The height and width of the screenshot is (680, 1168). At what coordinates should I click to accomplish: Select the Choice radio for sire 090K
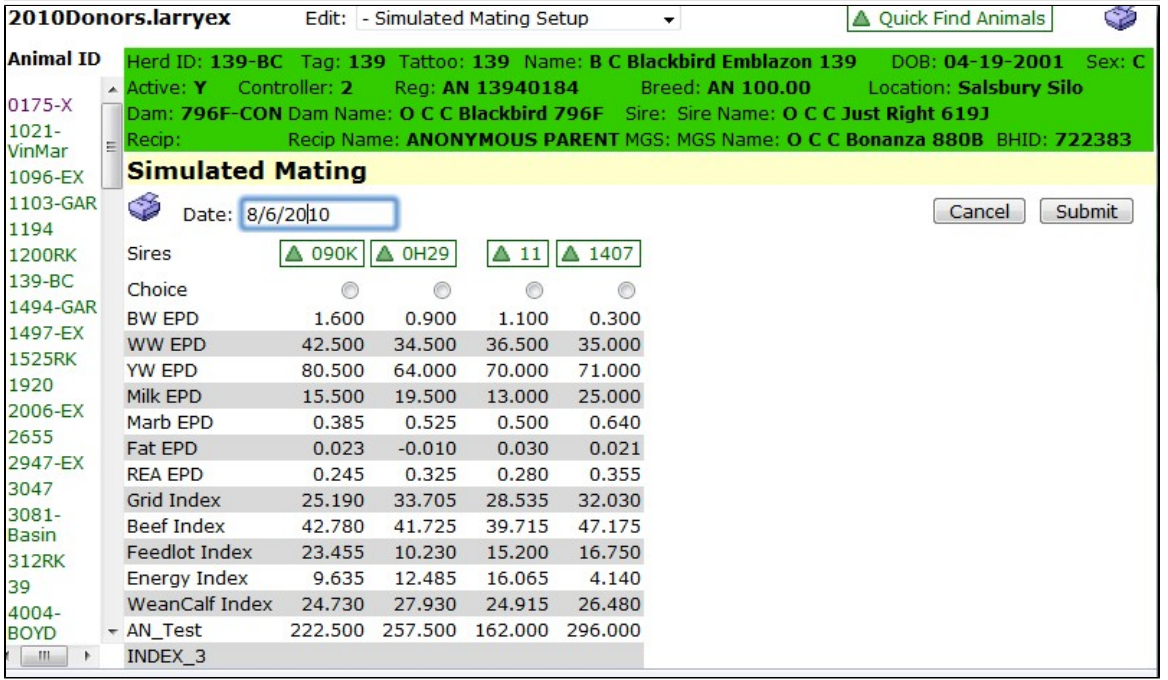click(x=349, y=290)
